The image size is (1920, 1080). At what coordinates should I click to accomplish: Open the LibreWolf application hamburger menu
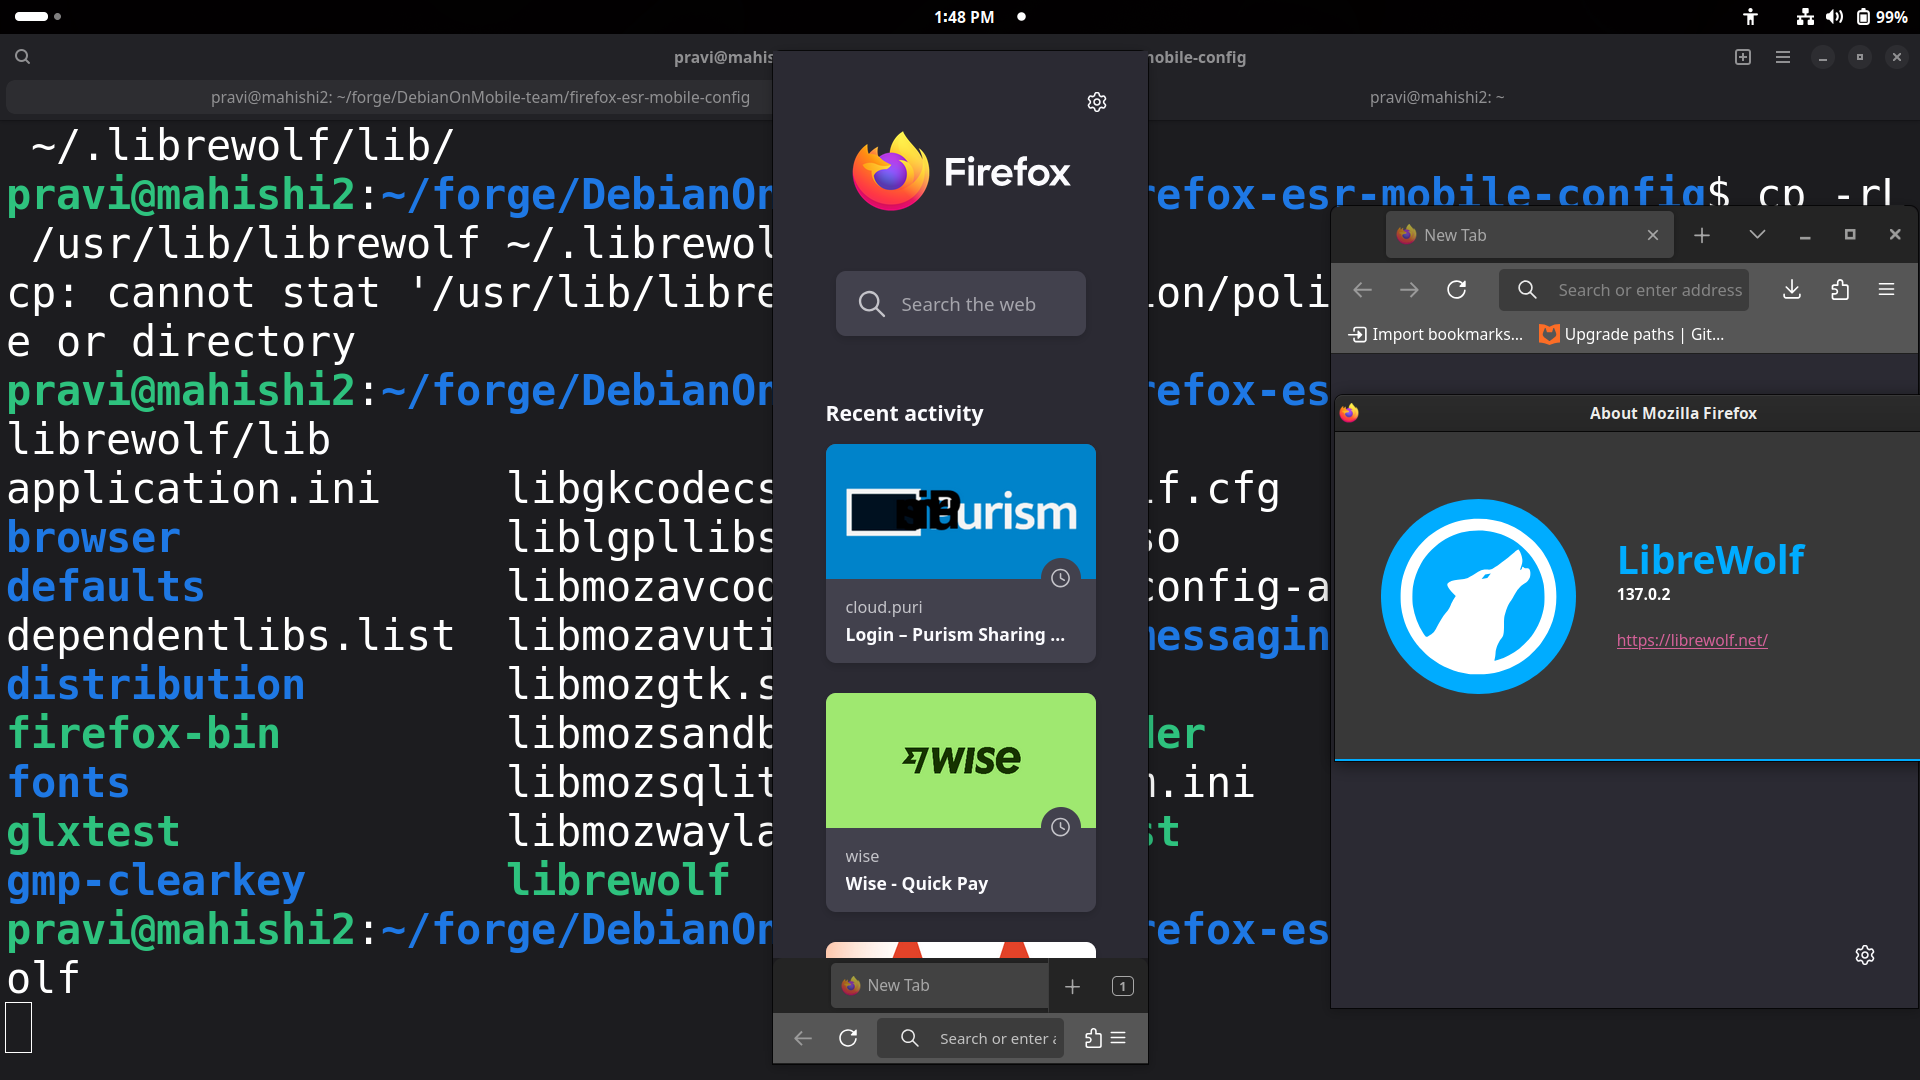click(x=1887, y=290)
